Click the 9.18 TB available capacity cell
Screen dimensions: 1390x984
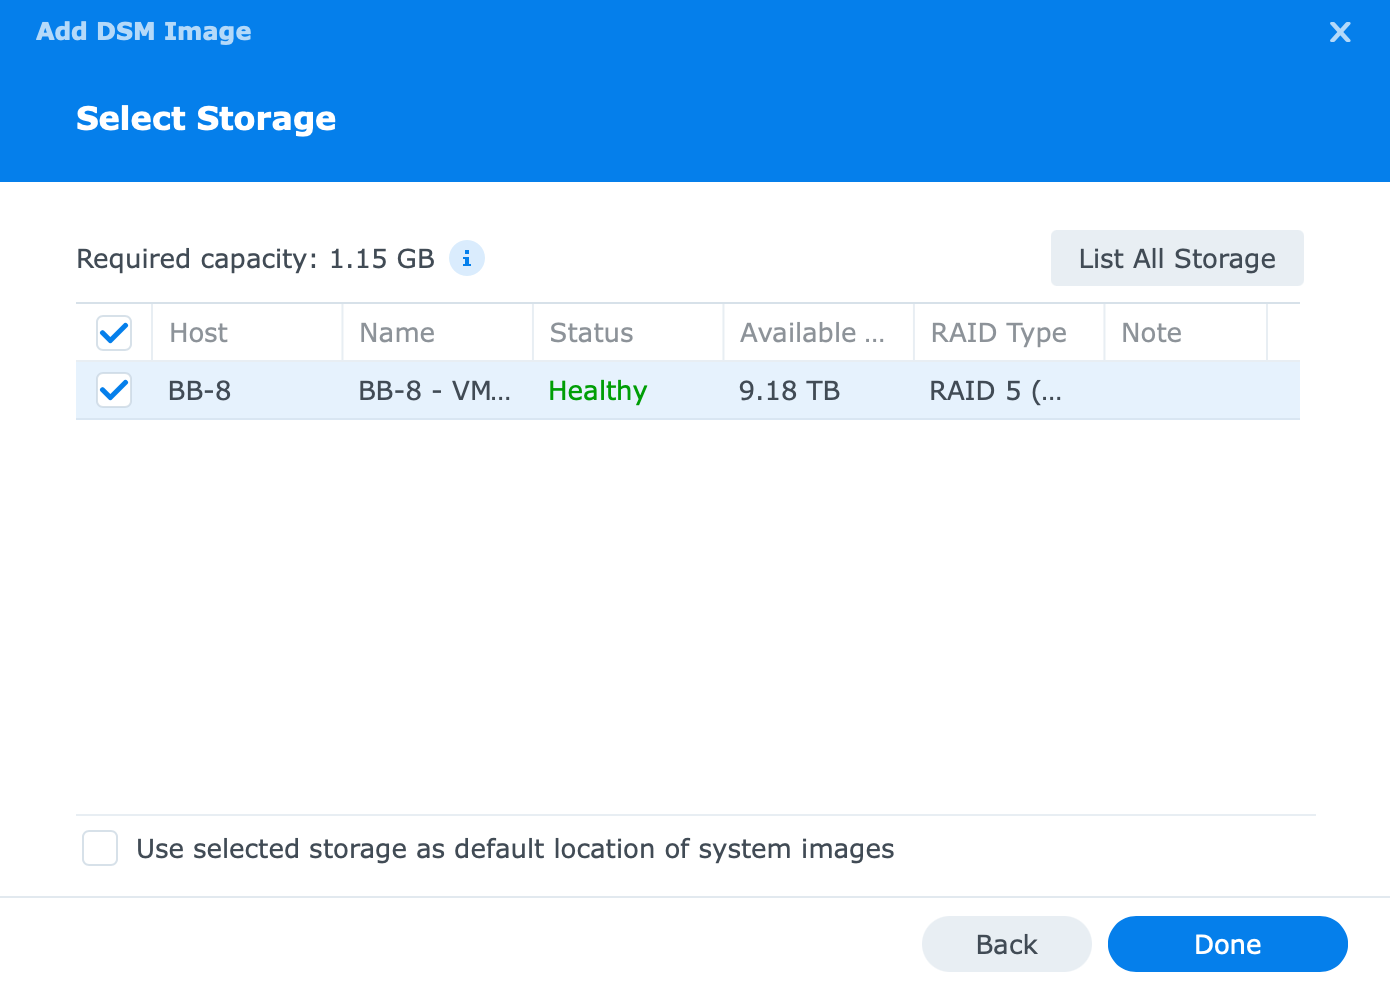[789, 391]
